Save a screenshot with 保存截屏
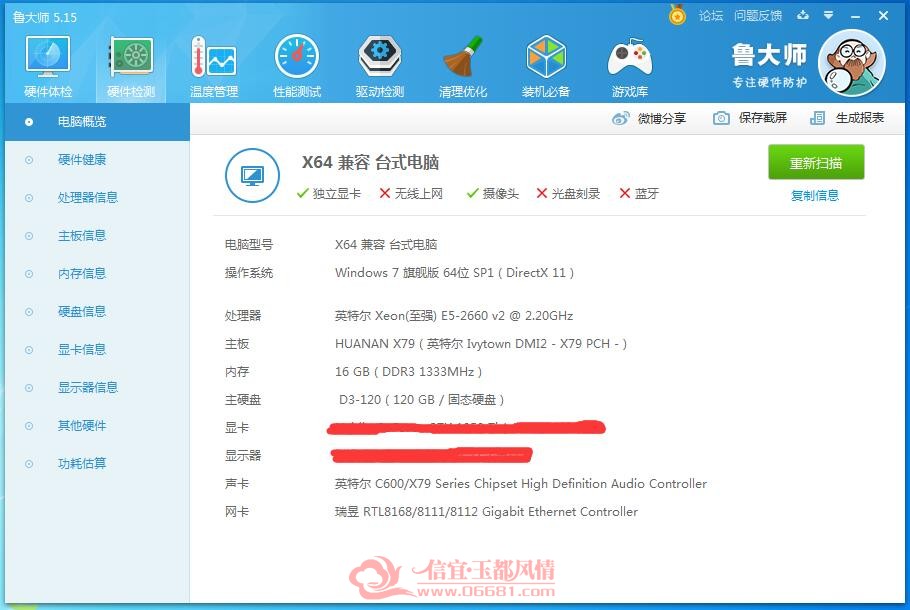 (x=750, y=118)
